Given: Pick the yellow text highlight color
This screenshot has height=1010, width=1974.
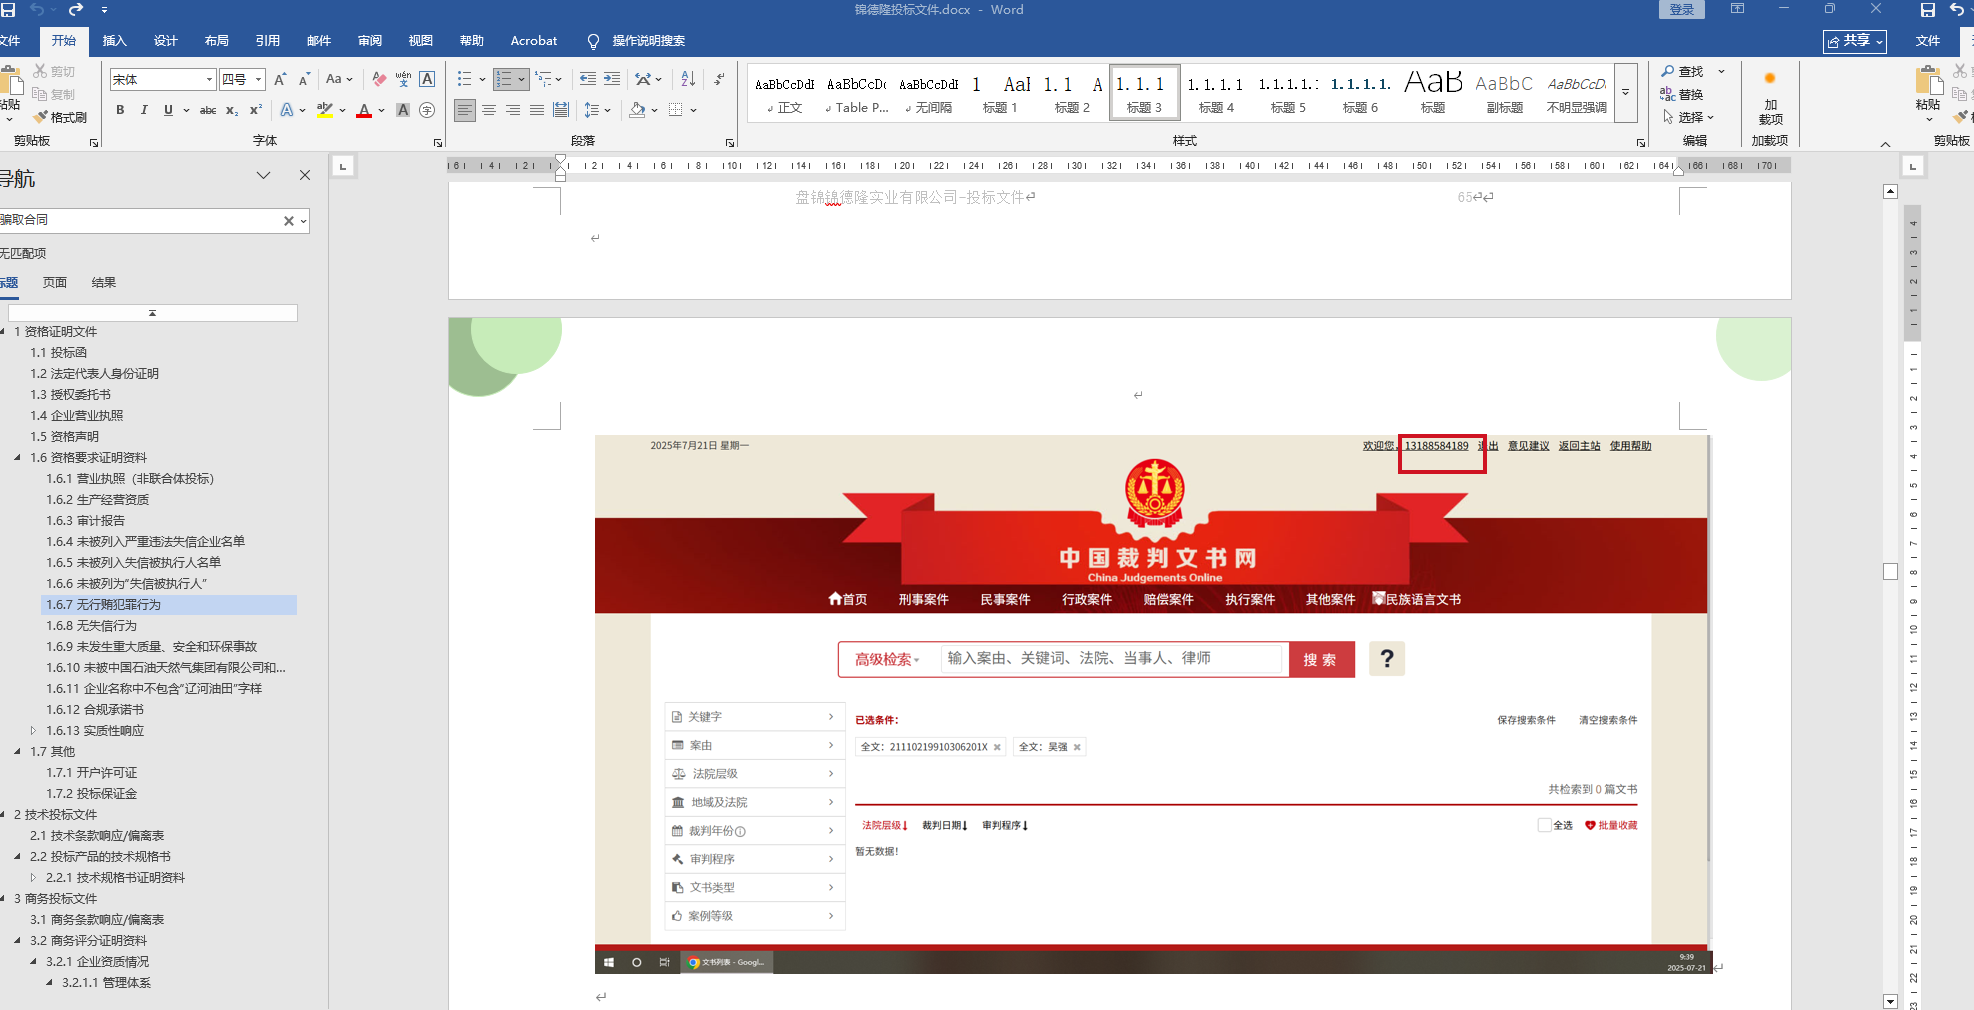Looking at the screenshot, I should [x=325, y=110].
